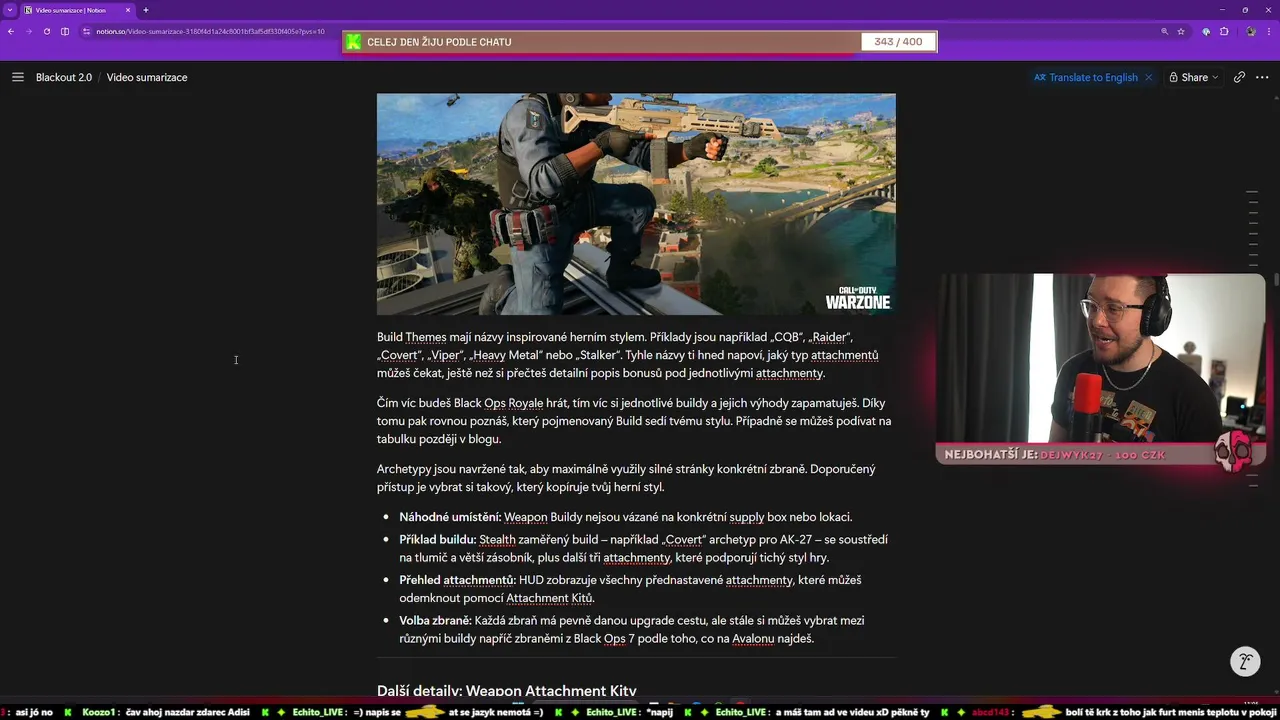Click the green K logo in the banner
Screen dimensions: 1280x720
[x=352, y=42]
